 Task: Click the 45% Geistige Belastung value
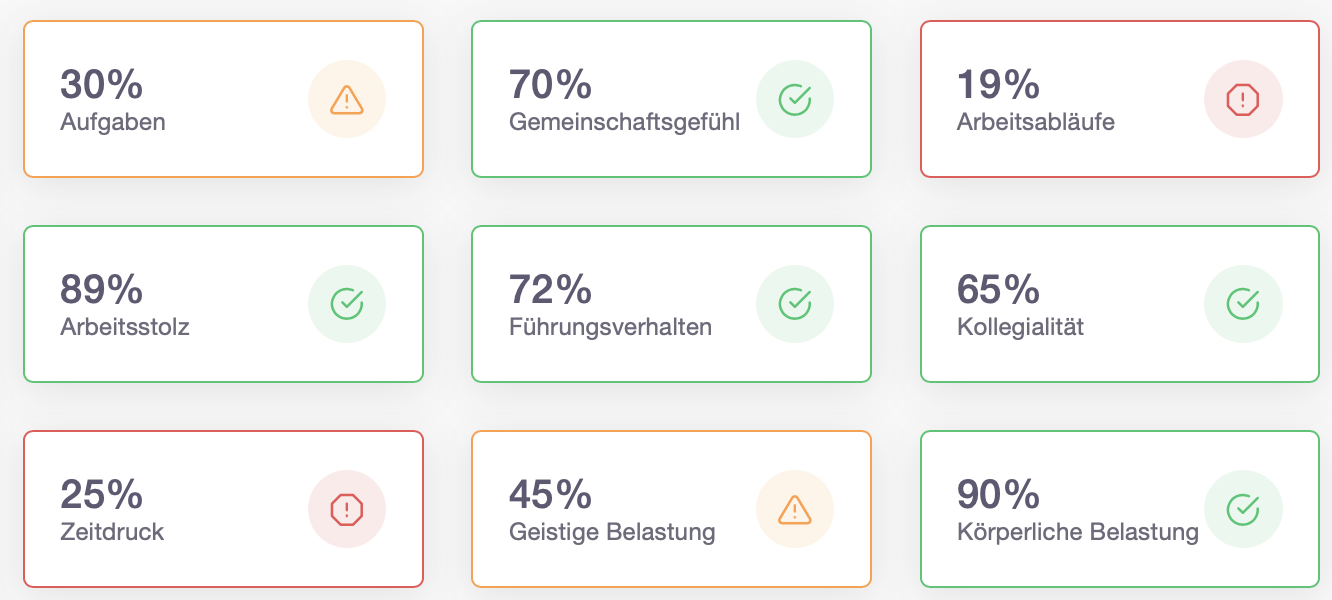point(550,494)
